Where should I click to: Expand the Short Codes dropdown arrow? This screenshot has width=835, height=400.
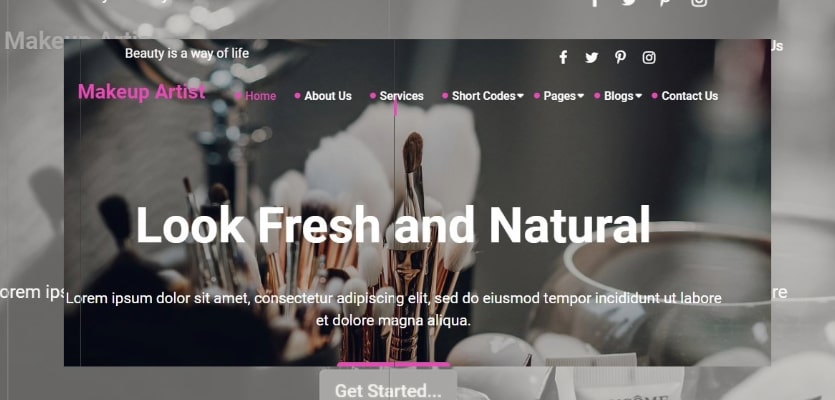point(520,96)
